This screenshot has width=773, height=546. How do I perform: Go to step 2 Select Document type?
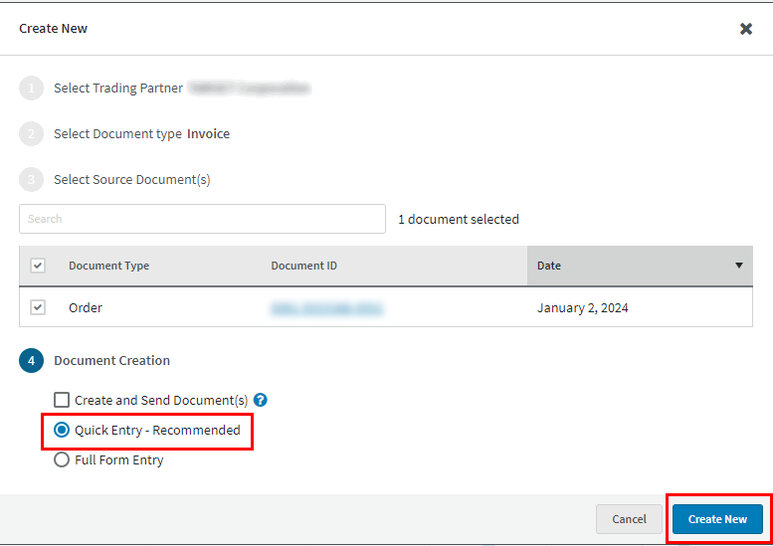tap(32, 134)
